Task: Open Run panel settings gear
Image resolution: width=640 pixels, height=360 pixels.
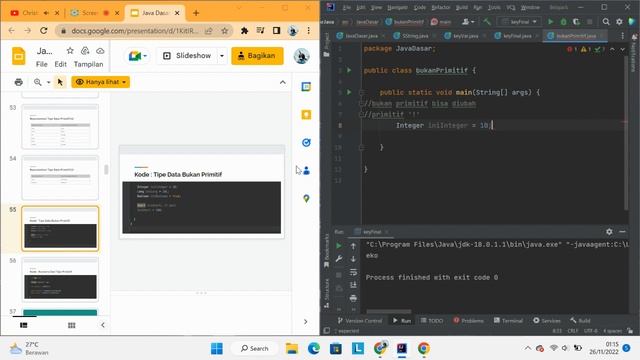Action: coord(609,231)
